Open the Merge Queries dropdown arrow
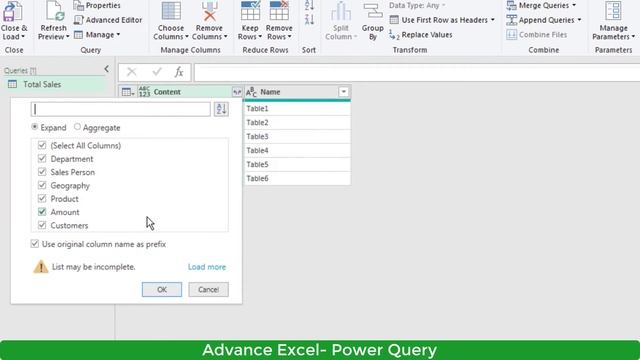640x360 pixels. (x=574, y=5)
